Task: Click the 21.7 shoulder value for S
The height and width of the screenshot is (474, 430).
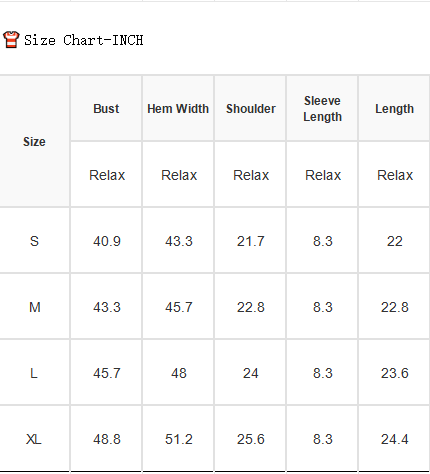Action: pyautogui.click(x=251, y=241)
